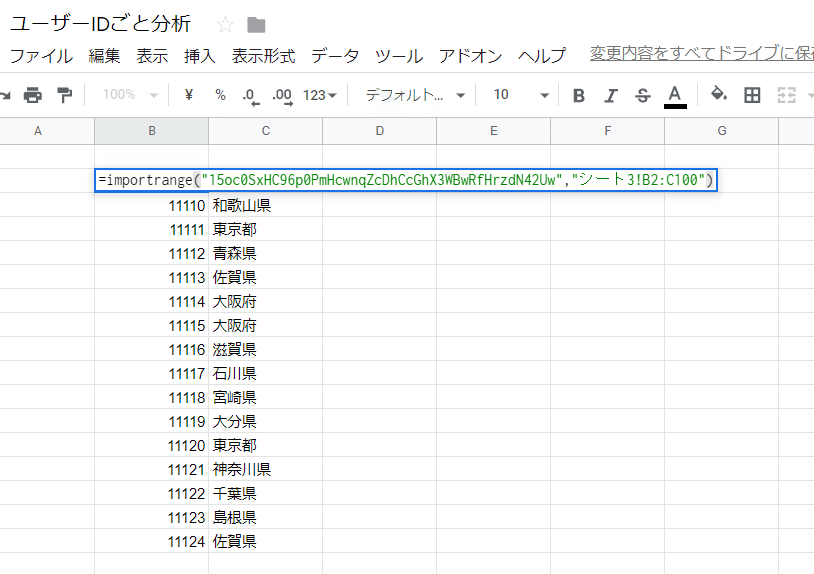
Task: Select cell containing 千葉県
Action: click(265, 493)
